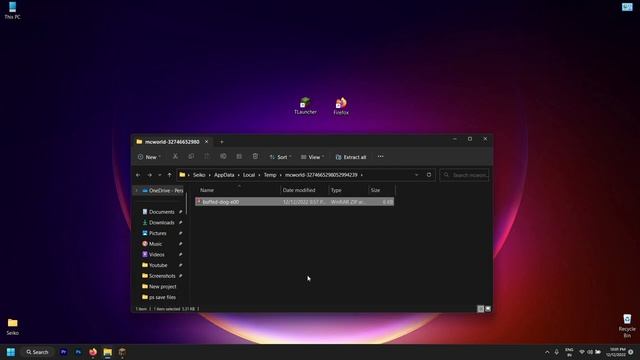The width and height of the screenshot is (640, 360).
Task: Click the taskbar Search box
Action: click(x=37, y=352)
